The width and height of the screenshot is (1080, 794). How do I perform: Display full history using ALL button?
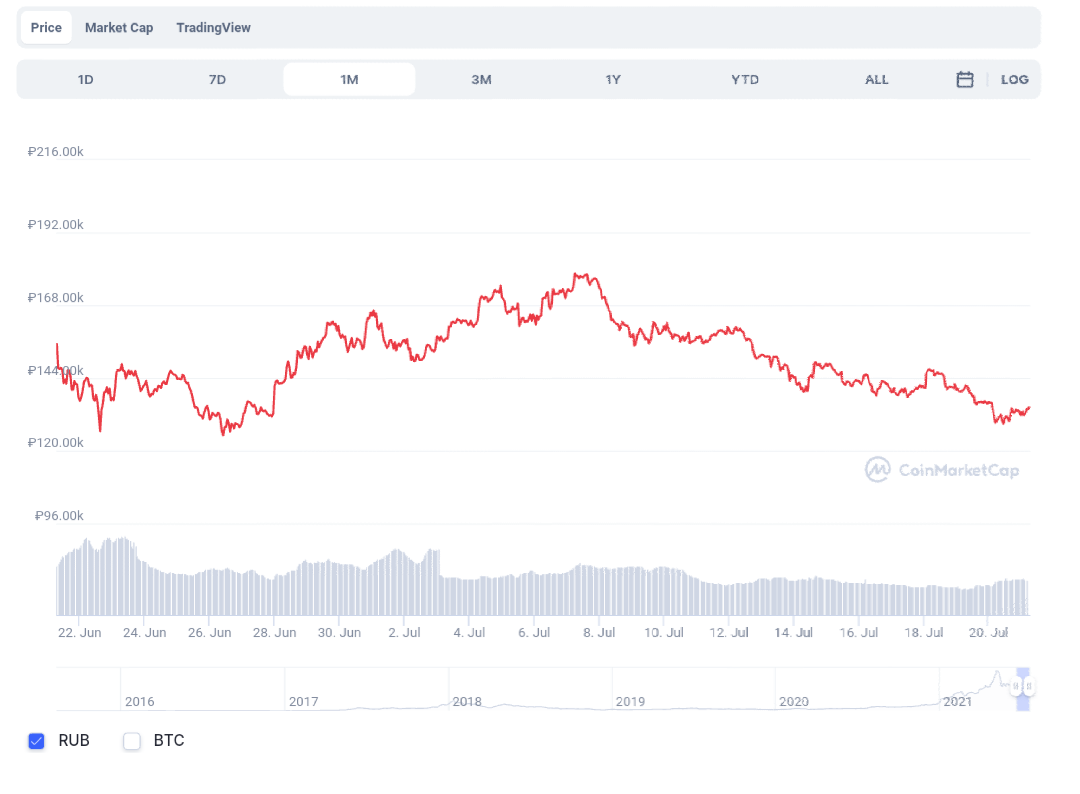tap(876, 79)
